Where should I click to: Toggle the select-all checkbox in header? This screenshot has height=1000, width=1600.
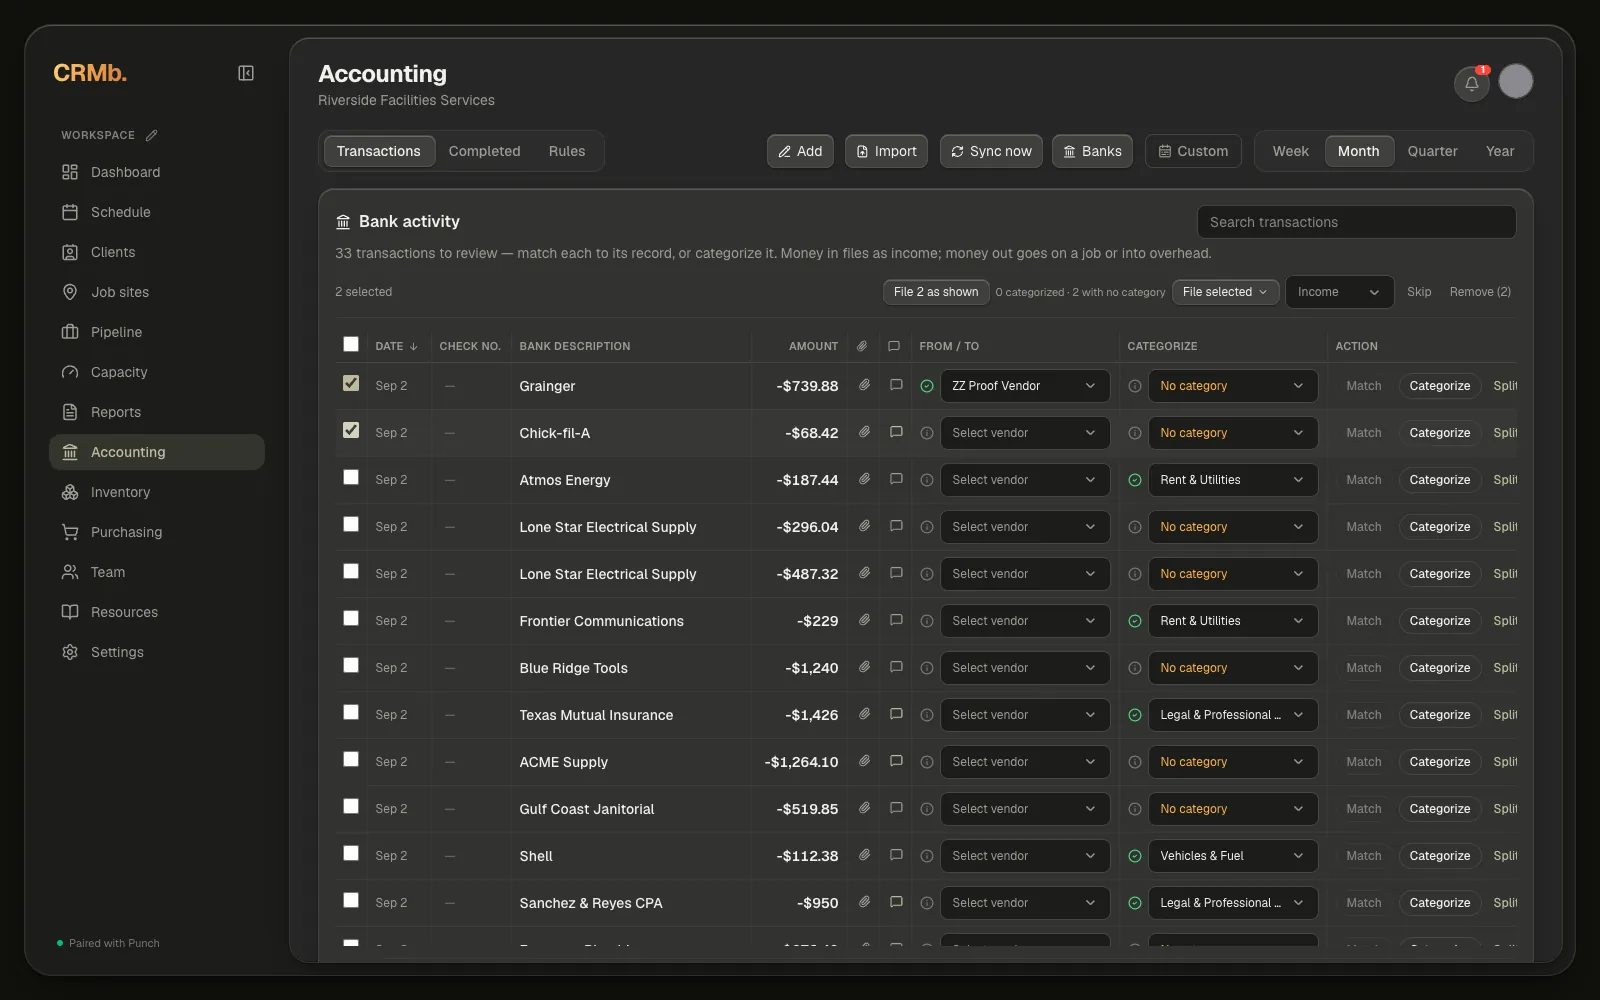click(351, 344)
